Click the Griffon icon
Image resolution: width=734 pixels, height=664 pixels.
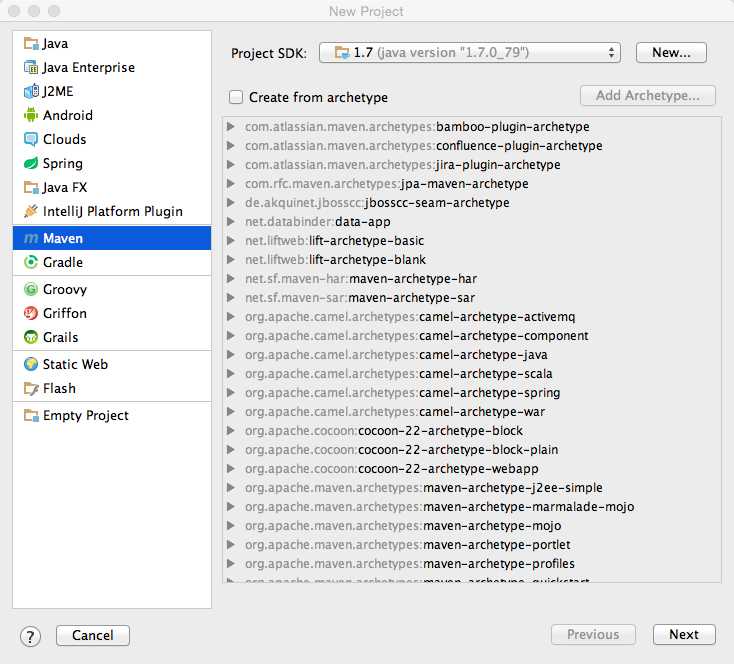coord(31,313)
